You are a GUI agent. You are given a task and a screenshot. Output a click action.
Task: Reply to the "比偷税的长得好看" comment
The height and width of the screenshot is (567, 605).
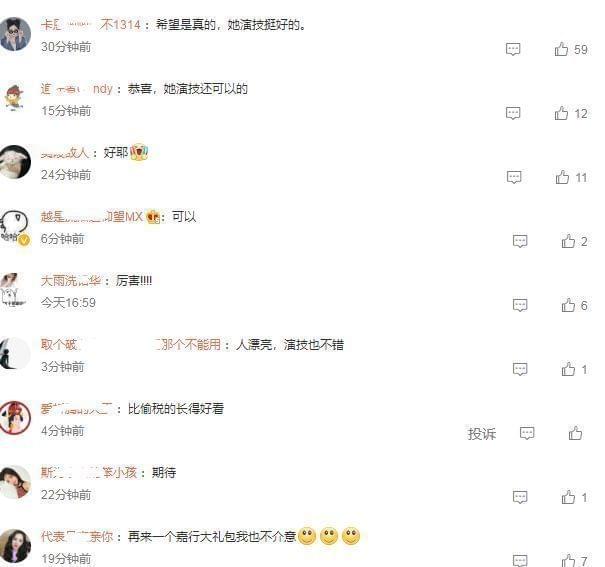(527, 433)
